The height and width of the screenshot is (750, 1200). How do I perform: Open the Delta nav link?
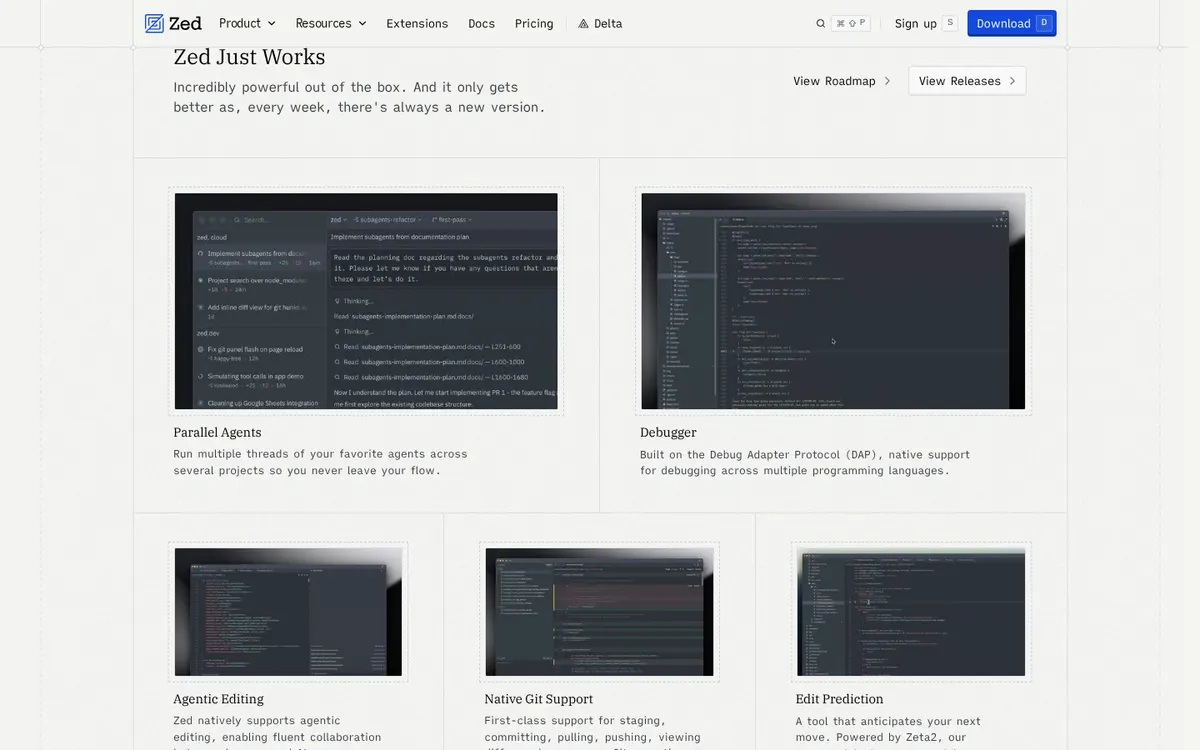click(600, 23)
